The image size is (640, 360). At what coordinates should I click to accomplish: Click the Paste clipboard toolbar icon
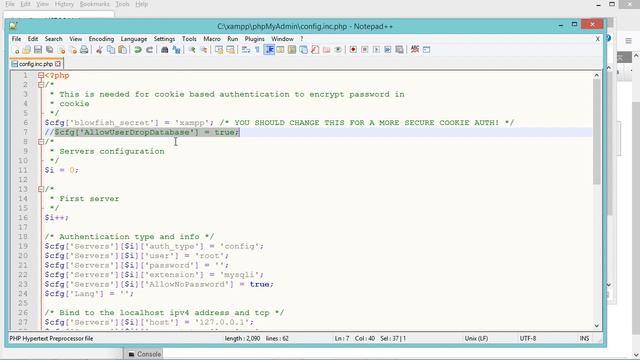(122, 50)
